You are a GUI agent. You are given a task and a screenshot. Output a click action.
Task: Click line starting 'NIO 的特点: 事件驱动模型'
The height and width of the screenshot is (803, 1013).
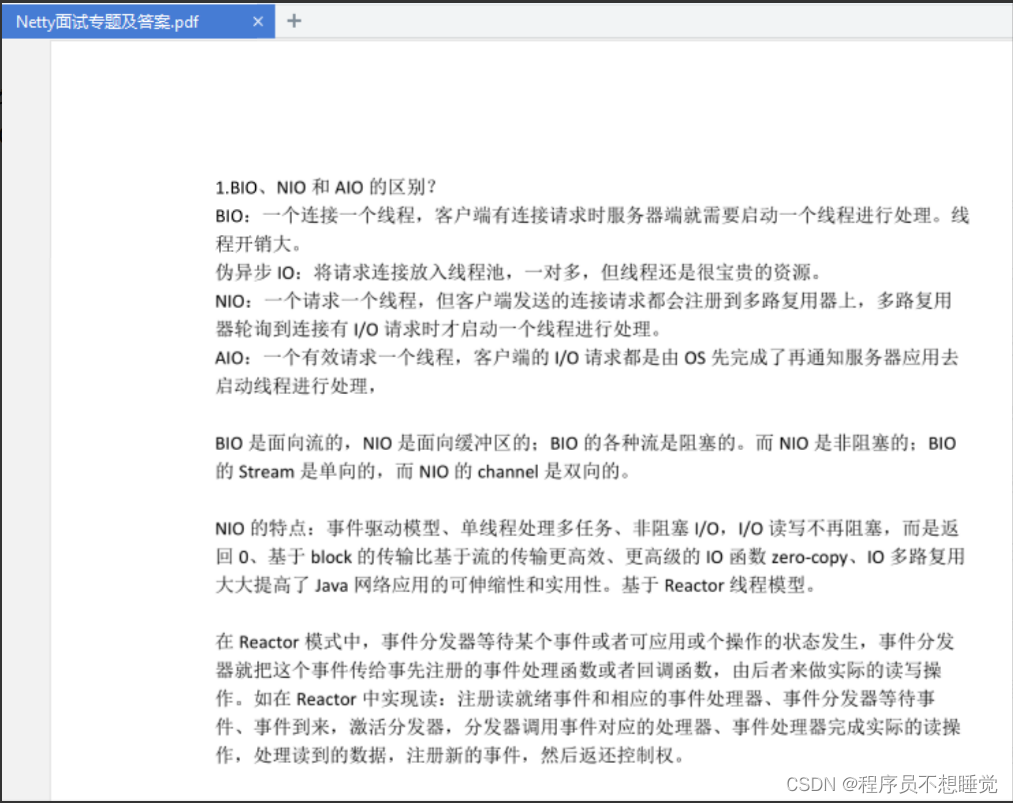[x=587, y=528]
